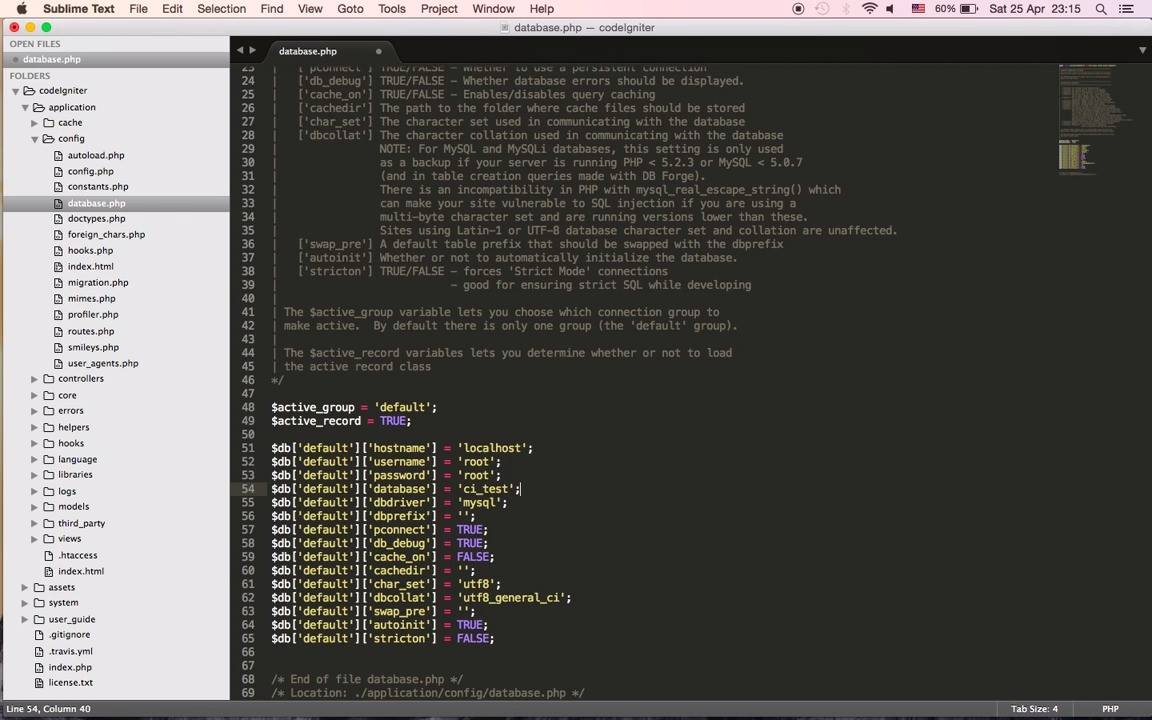This screenshot has height=720, width=1152.
Task: Open the Sublime Text application menu
Action: (x=79, y=9)
